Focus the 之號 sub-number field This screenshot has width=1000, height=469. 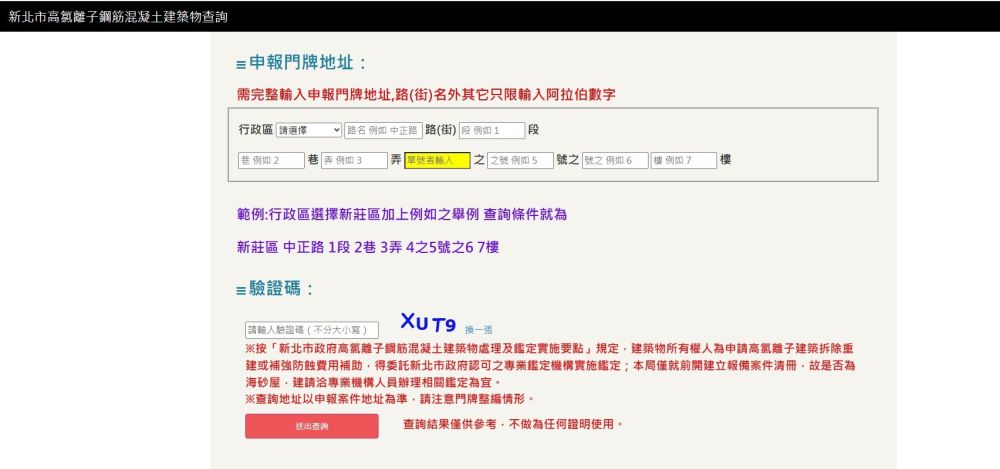point(520,160)
